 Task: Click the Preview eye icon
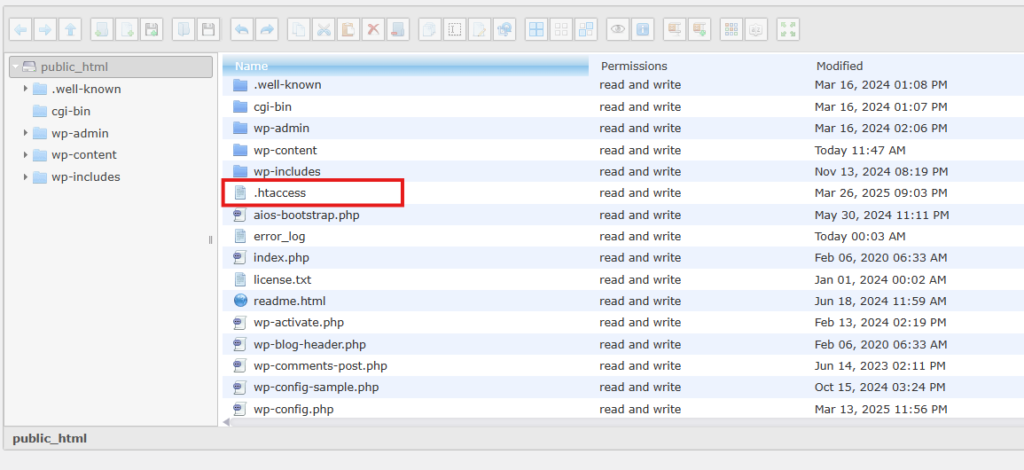click(x=618, y=30)
